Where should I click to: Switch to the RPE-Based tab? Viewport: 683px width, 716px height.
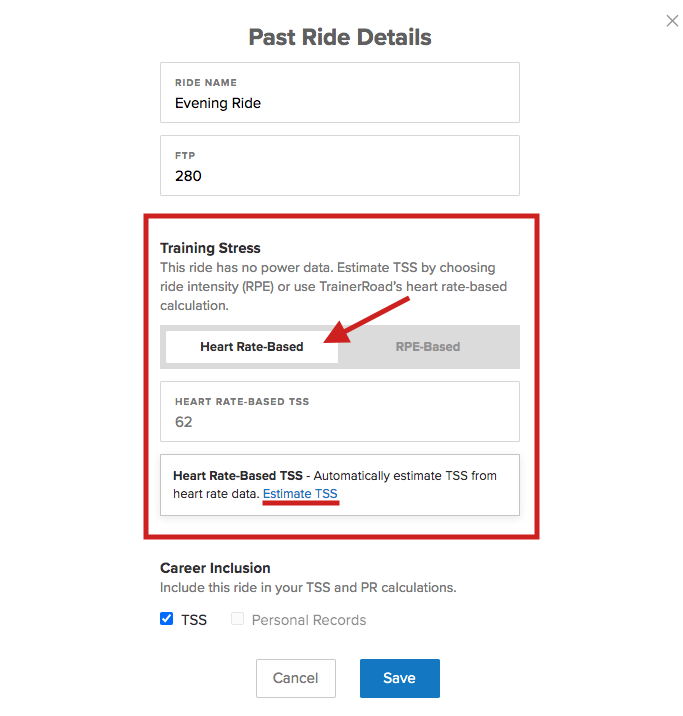[428, 347]
